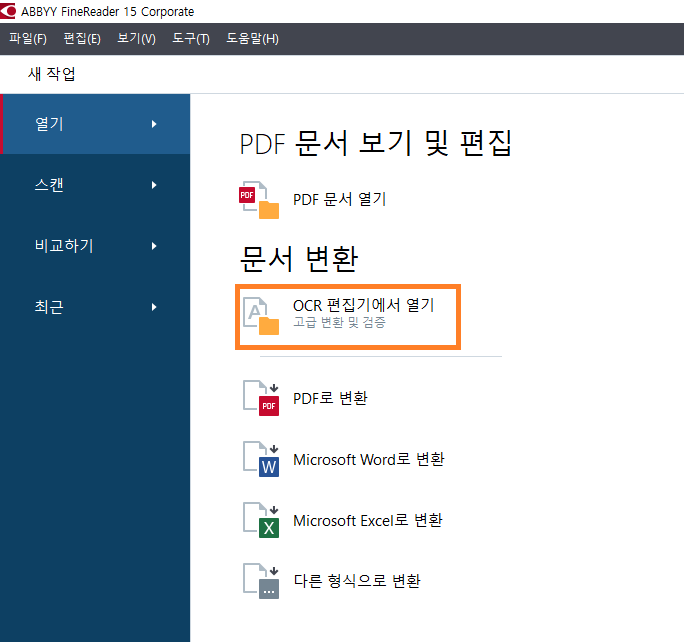Screen dimensions: 684x642
Task: Select the 새 작업 tab
Action: click(x=51, y=74)
